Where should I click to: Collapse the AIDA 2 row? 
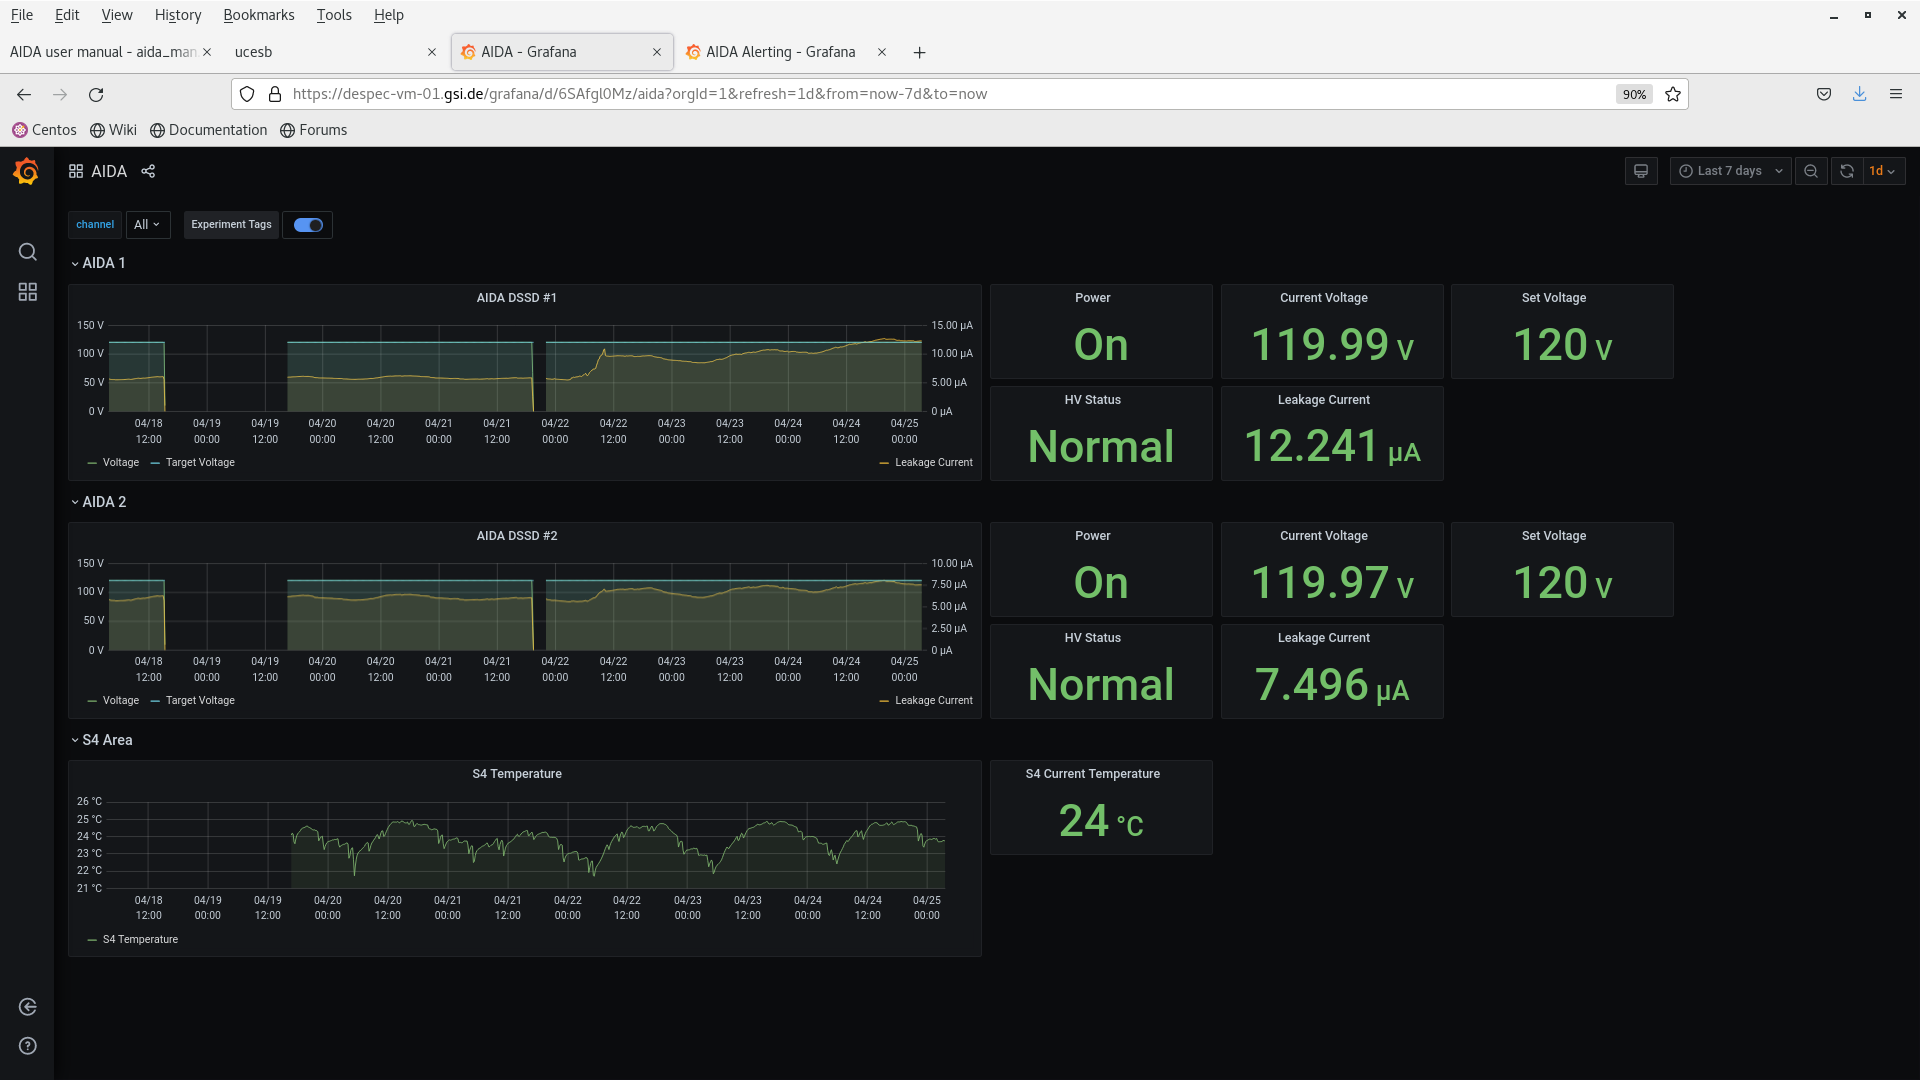(x=104, y=502)
